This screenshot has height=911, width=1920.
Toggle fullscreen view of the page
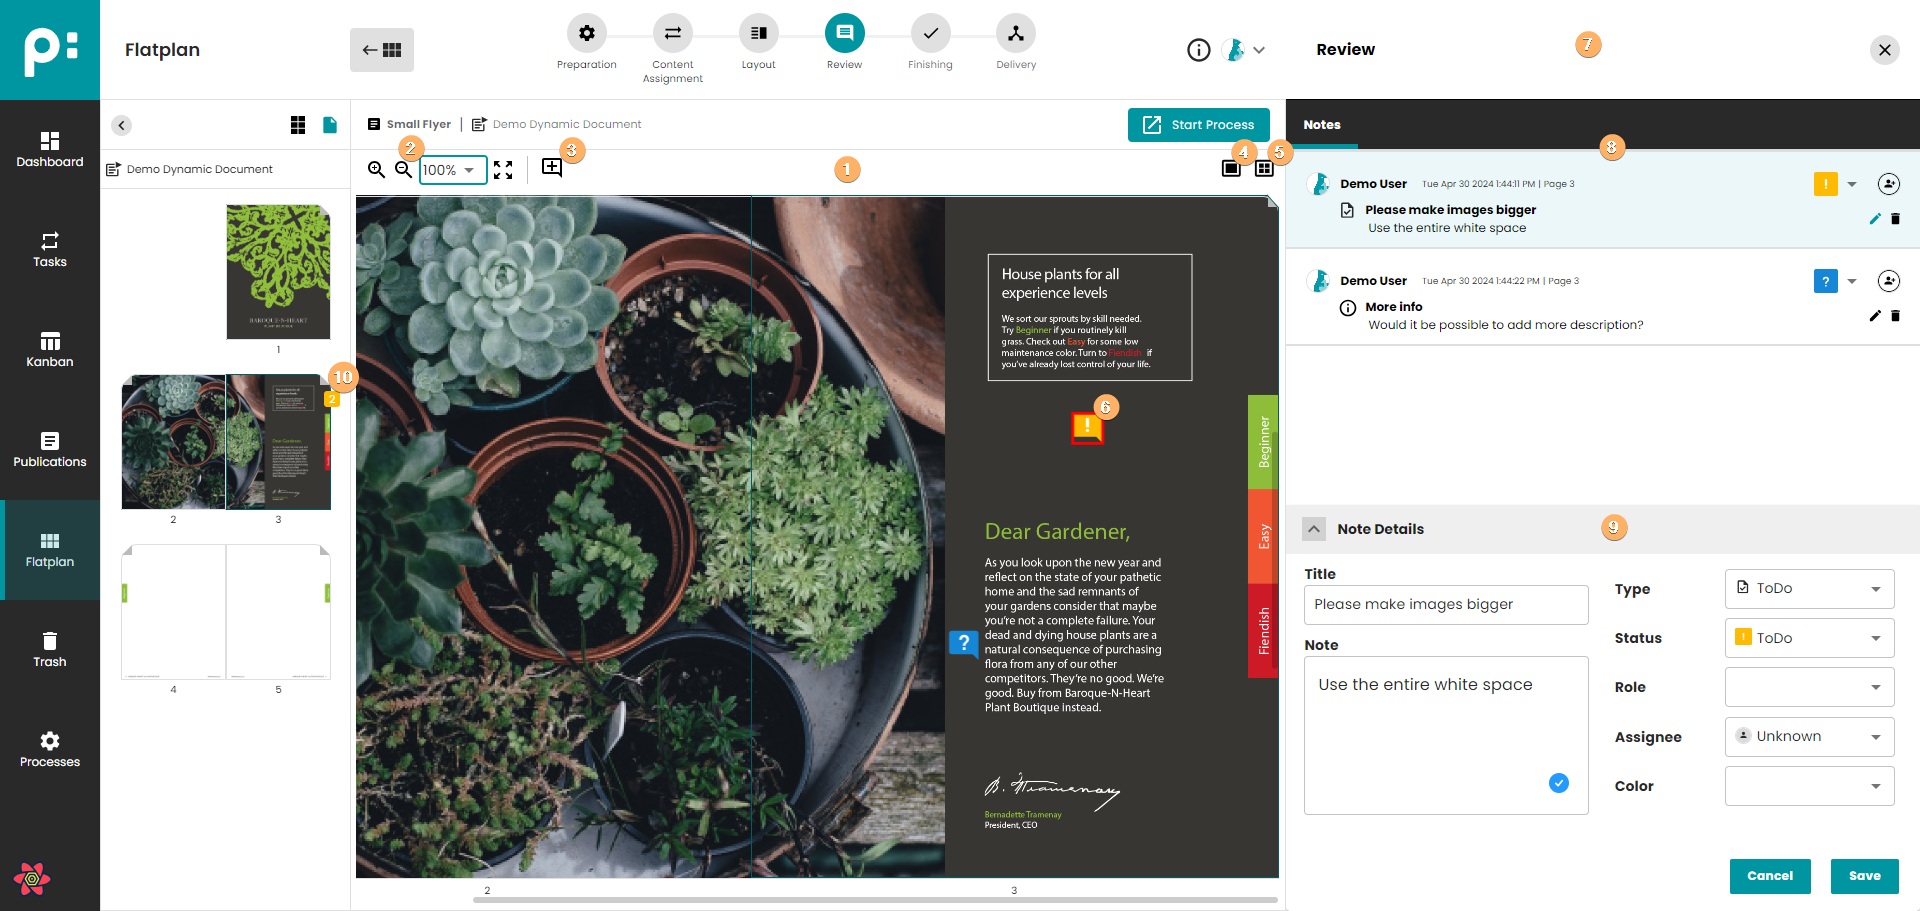[x=503, y=170]
